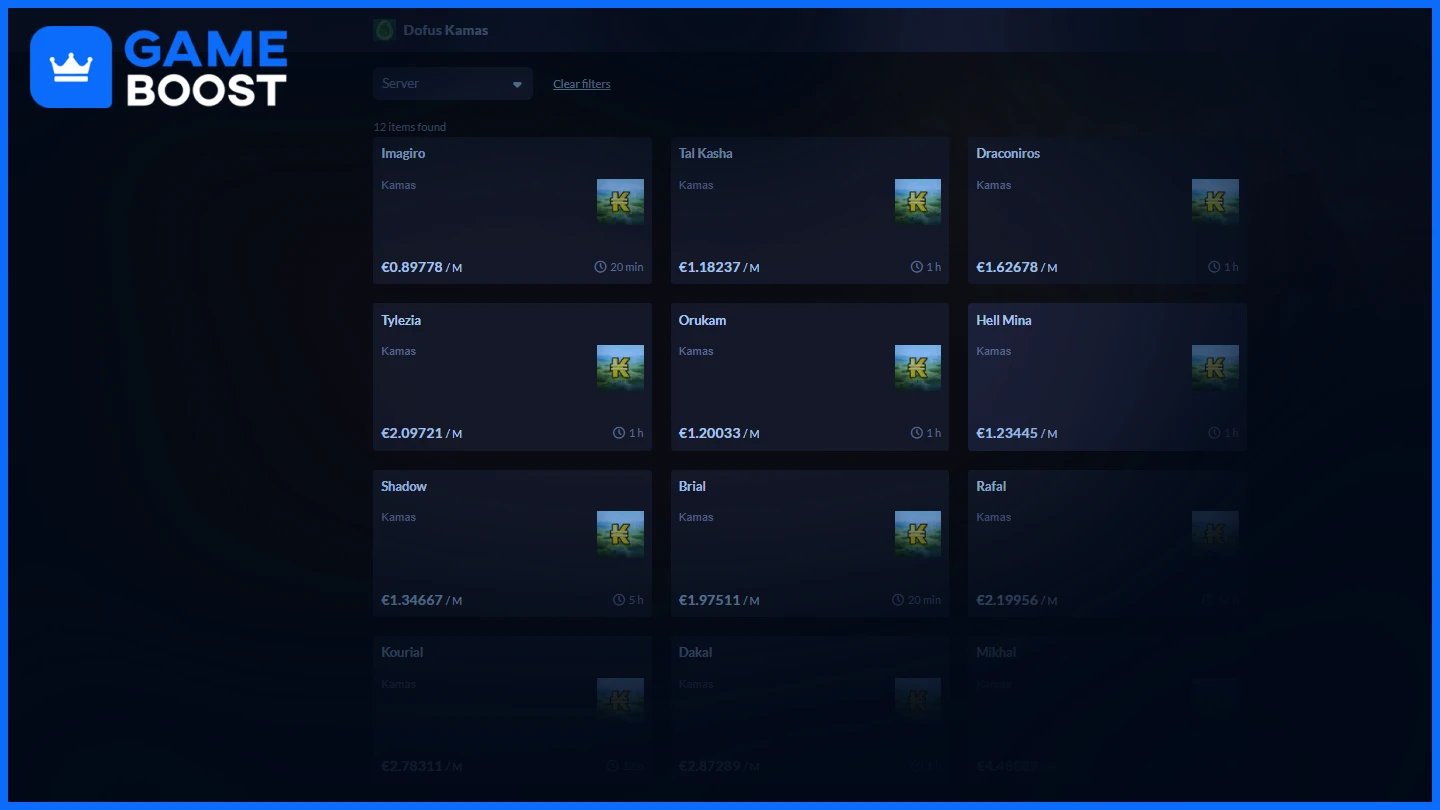Select the Dakal server card
Image resolution: width=1440 pixels, height=810 pixels.
pyautogui.click(x=810, y=709)
